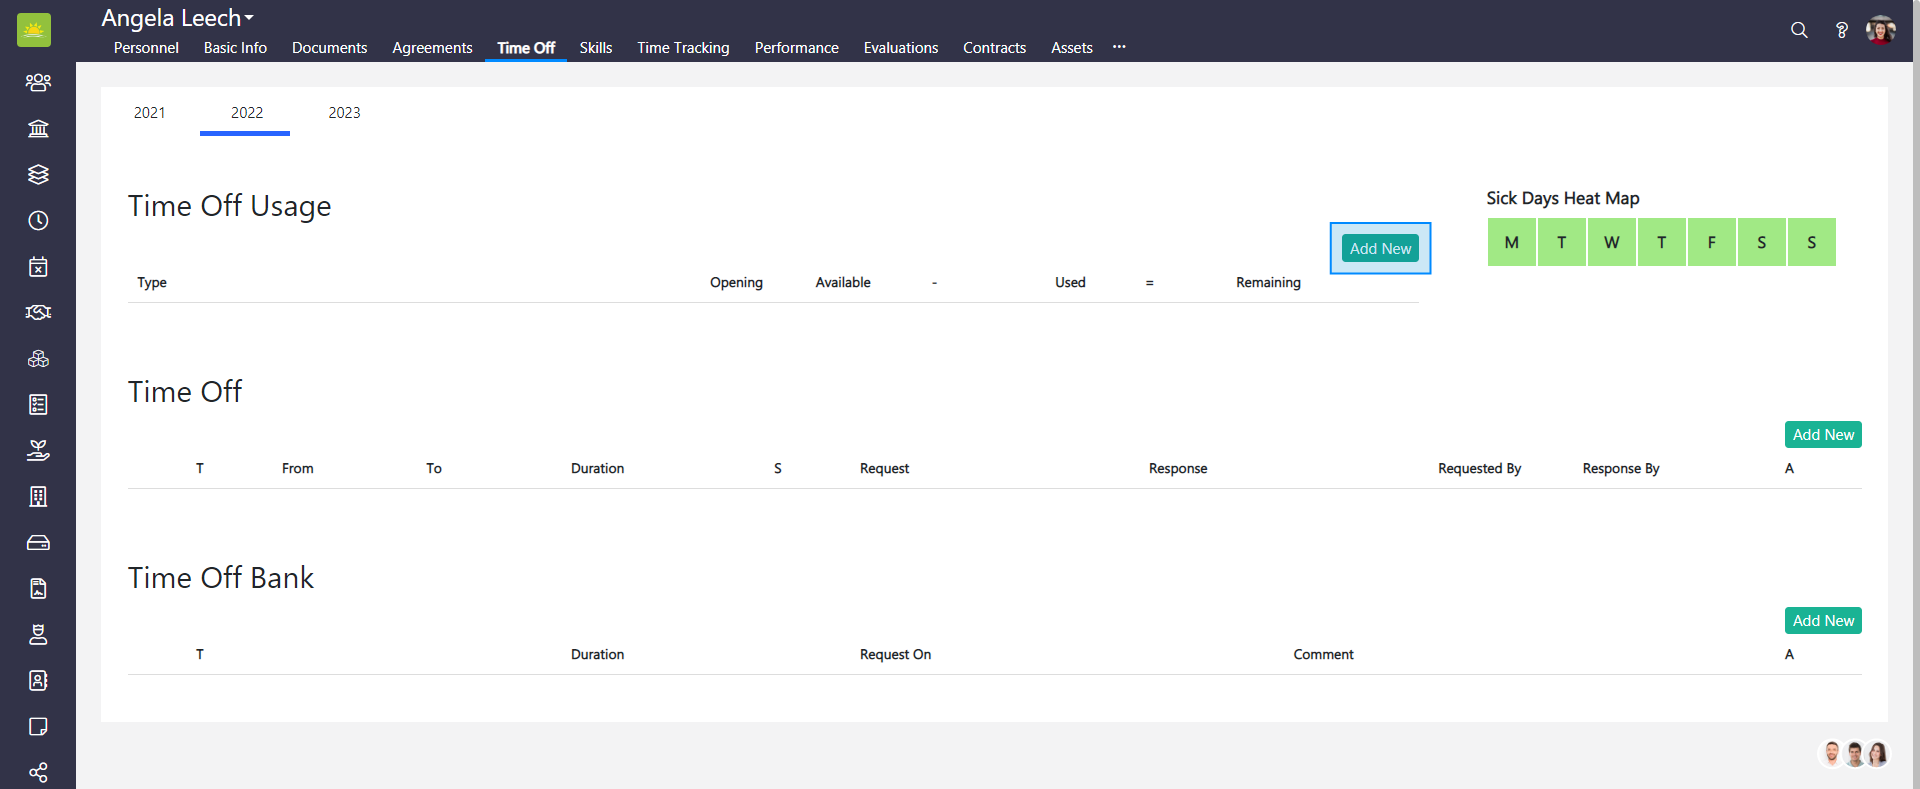Screen dimensions: 1920x789
Task: Switch to the 2023 year tab
Action: (x=344, y=113)
